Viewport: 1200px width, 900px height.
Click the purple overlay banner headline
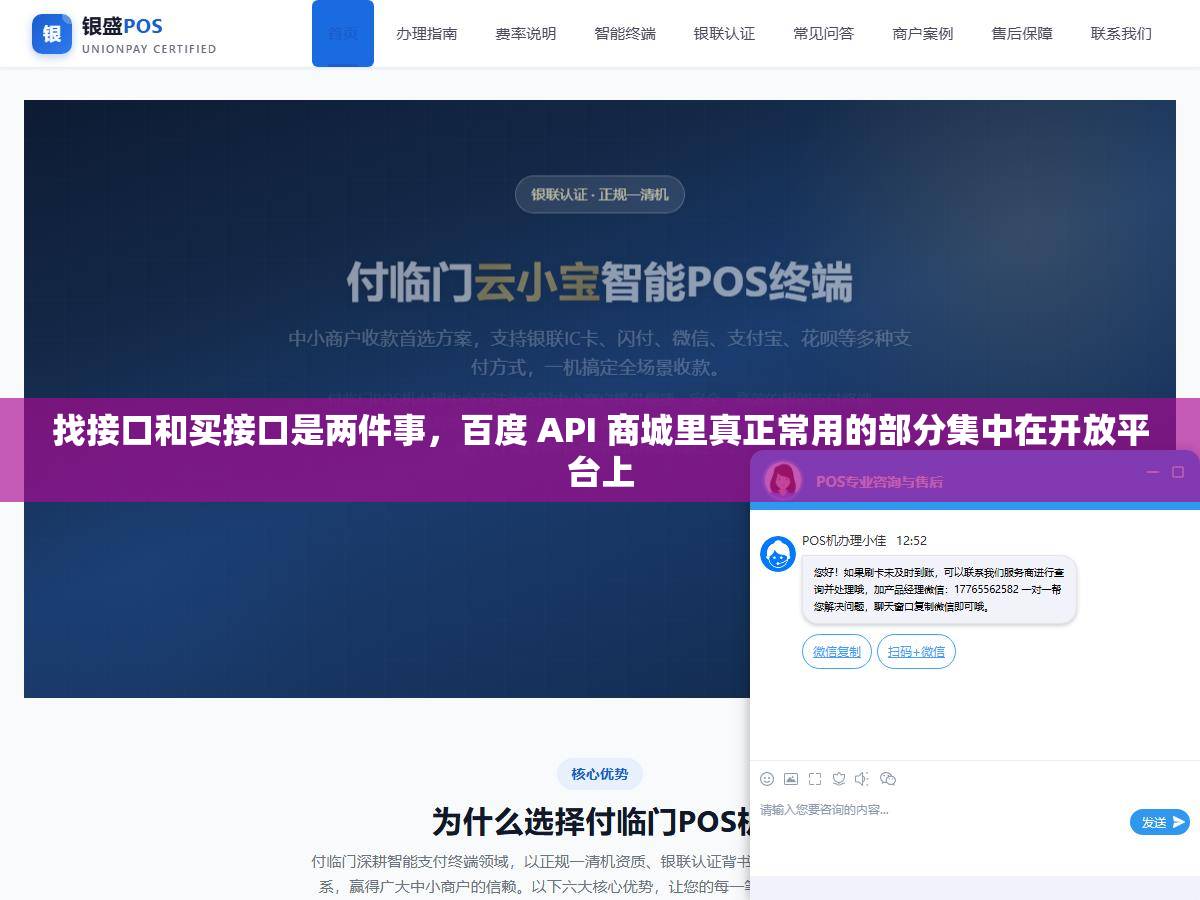click(x=600, y=450)
